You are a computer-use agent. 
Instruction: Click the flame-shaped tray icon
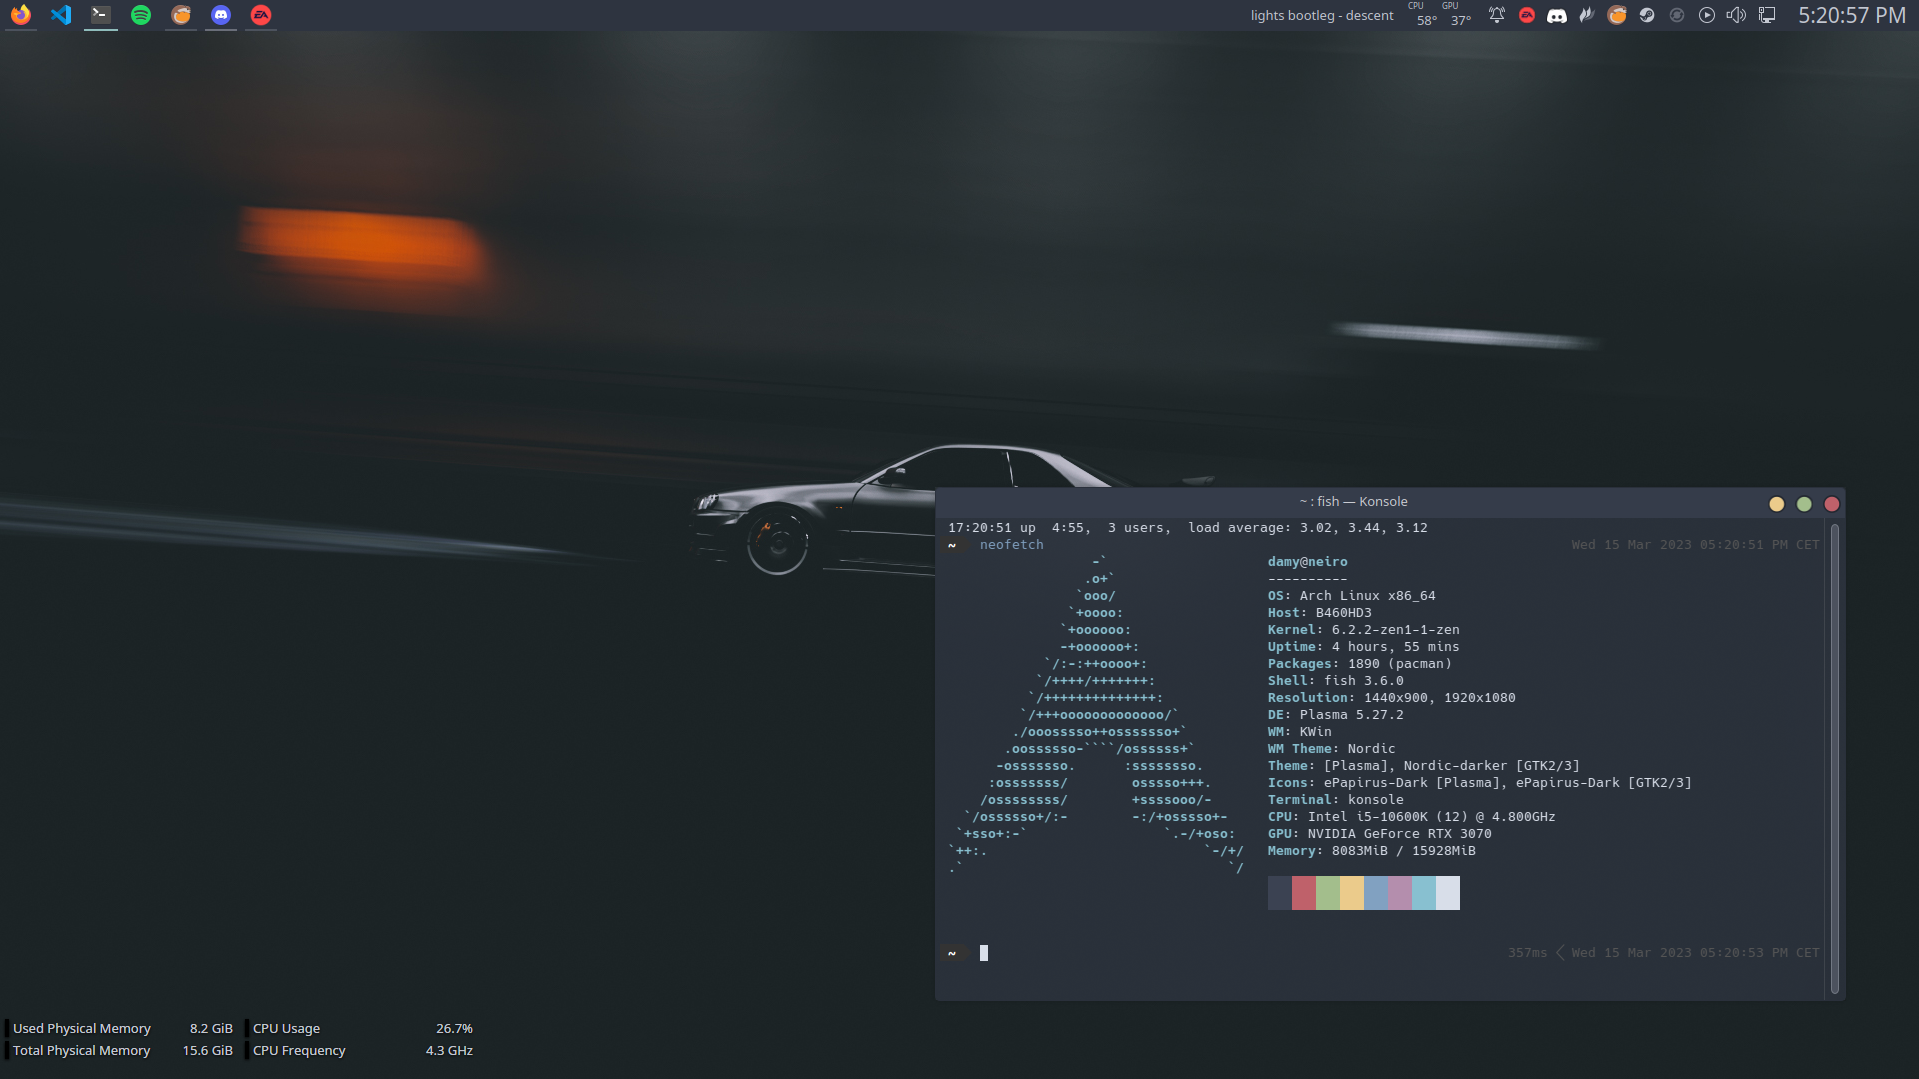click(x=1587, y=15)
